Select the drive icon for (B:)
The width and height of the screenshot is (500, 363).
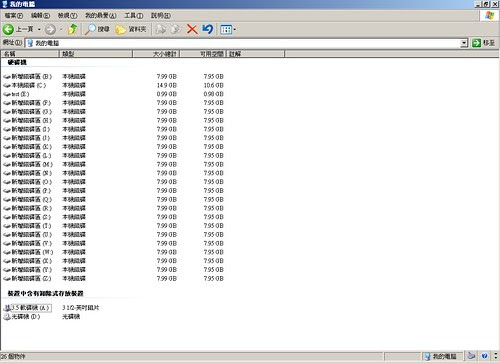[7, 77]
